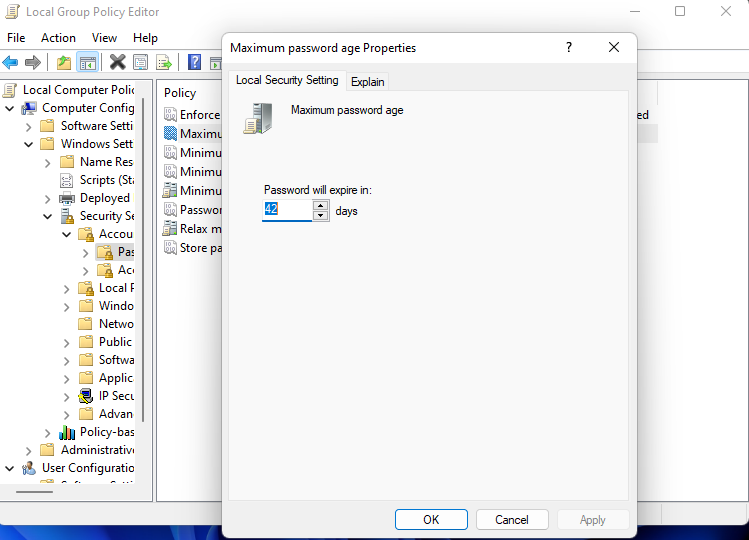Expand the Public Key Policies node
This screenshot has width=749, height=540.
(x=66, y=343)
